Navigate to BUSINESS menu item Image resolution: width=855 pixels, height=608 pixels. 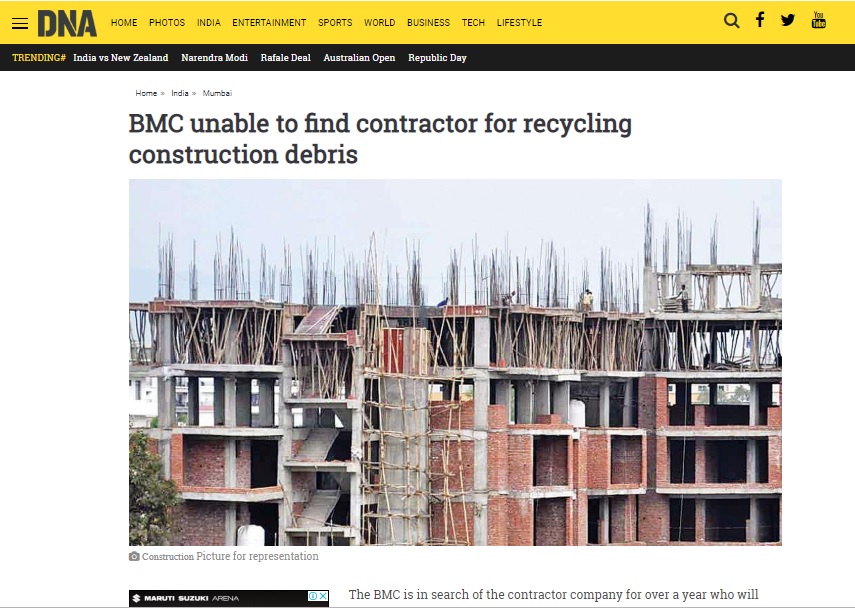pos(428,23)
